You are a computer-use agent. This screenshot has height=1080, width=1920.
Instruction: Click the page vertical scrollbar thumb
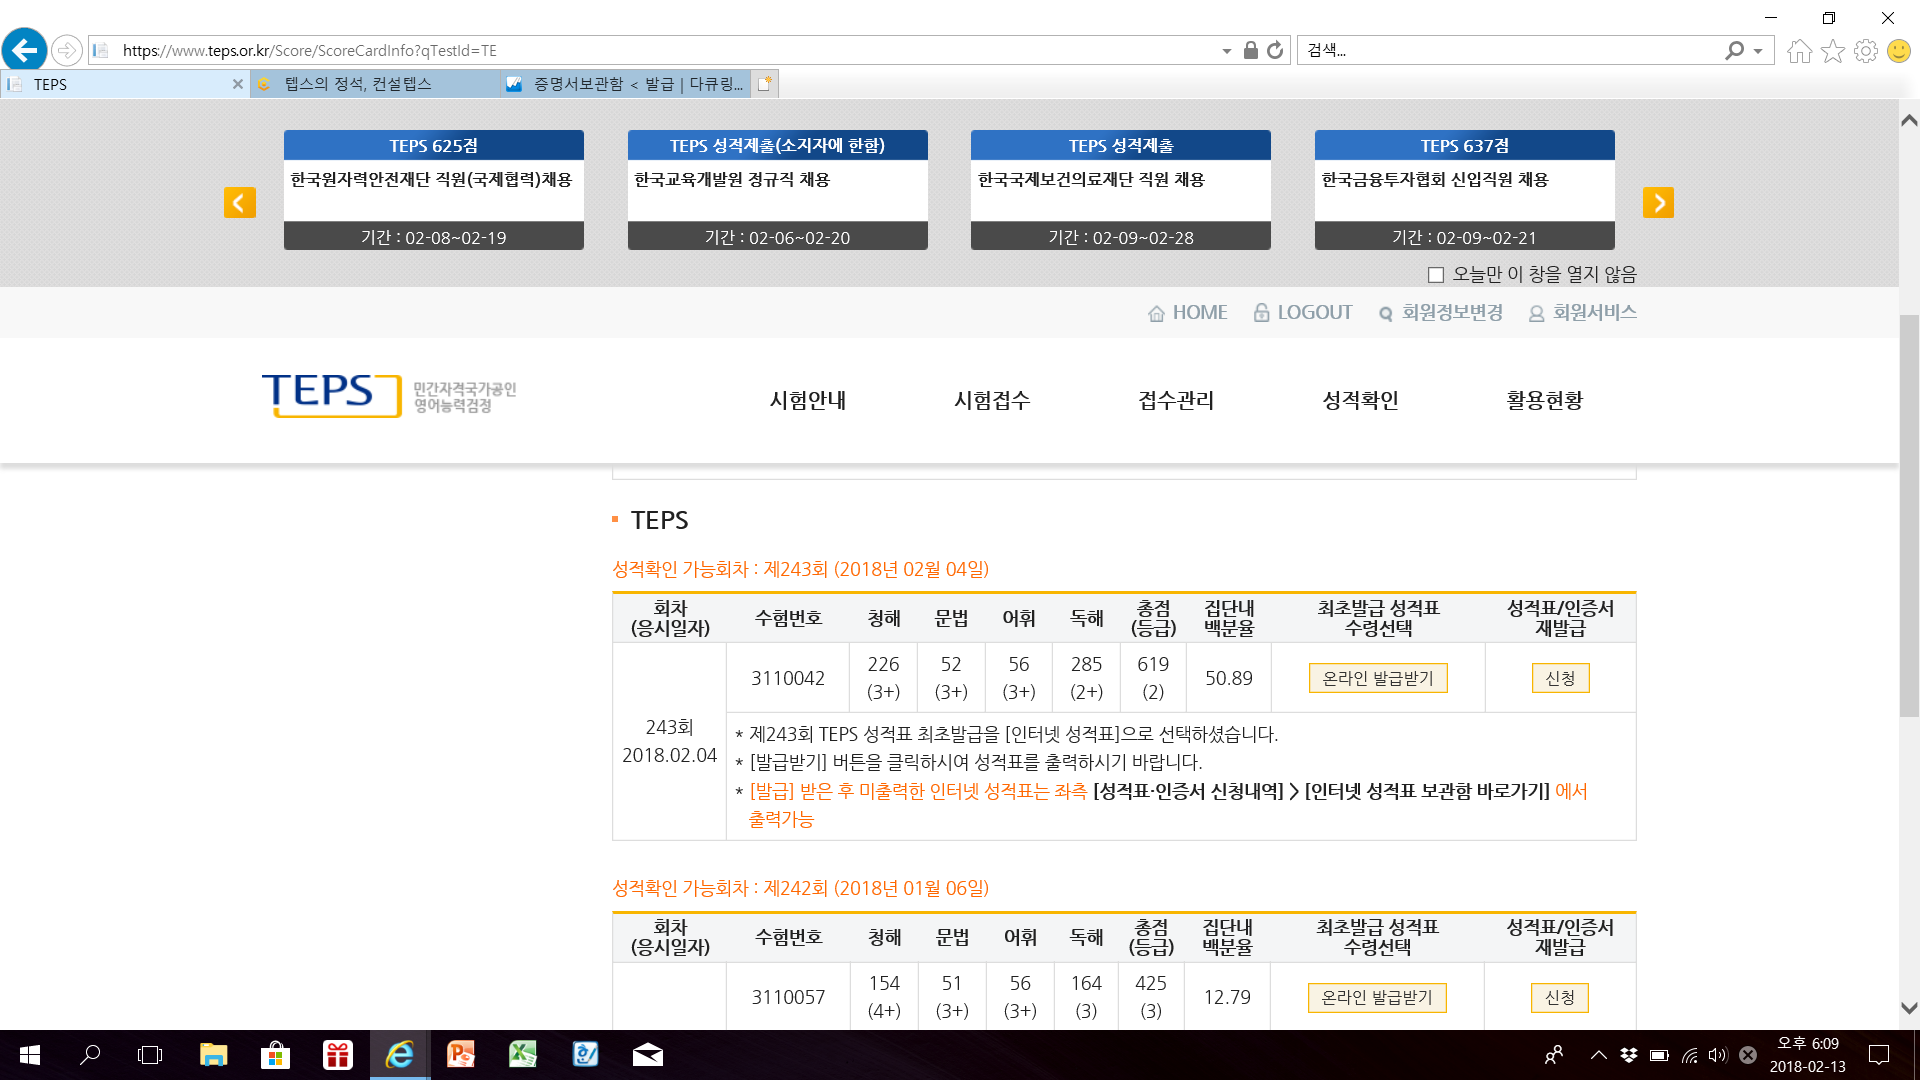pyautogui.click(x=1909, y=515)
